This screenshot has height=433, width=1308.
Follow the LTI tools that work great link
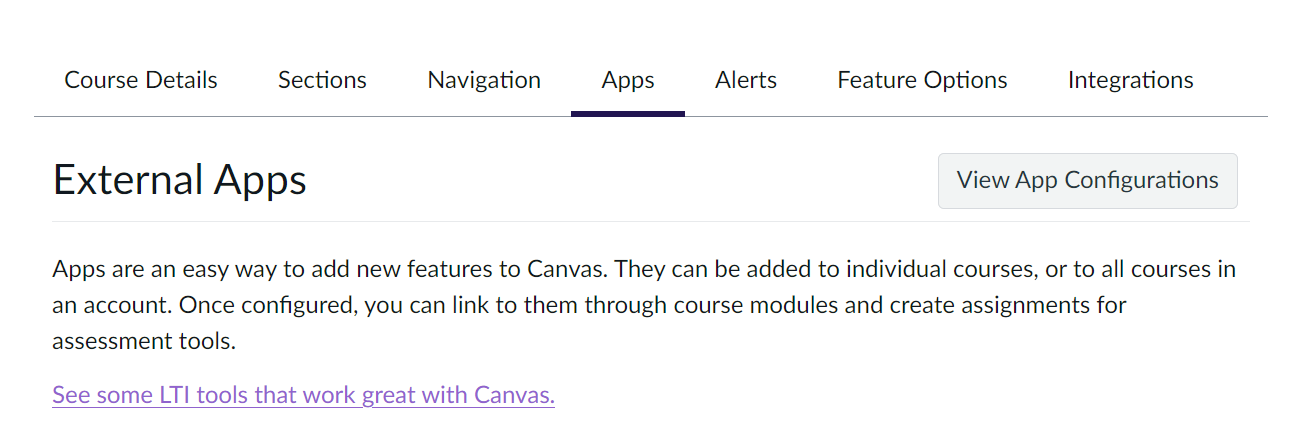[x=303, y=395]
